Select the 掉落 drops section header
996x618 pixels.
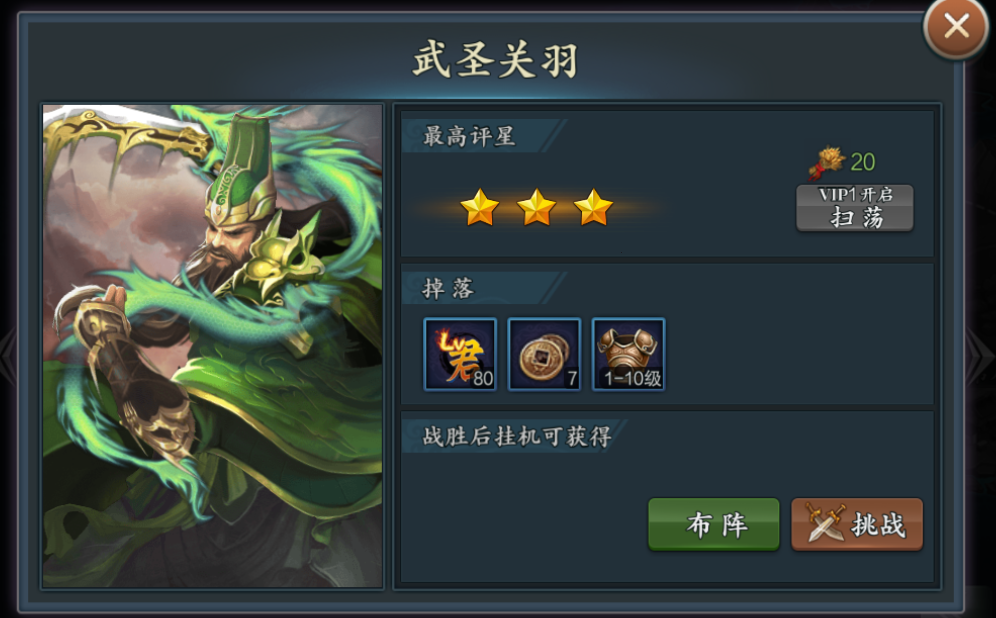[448, 289]
